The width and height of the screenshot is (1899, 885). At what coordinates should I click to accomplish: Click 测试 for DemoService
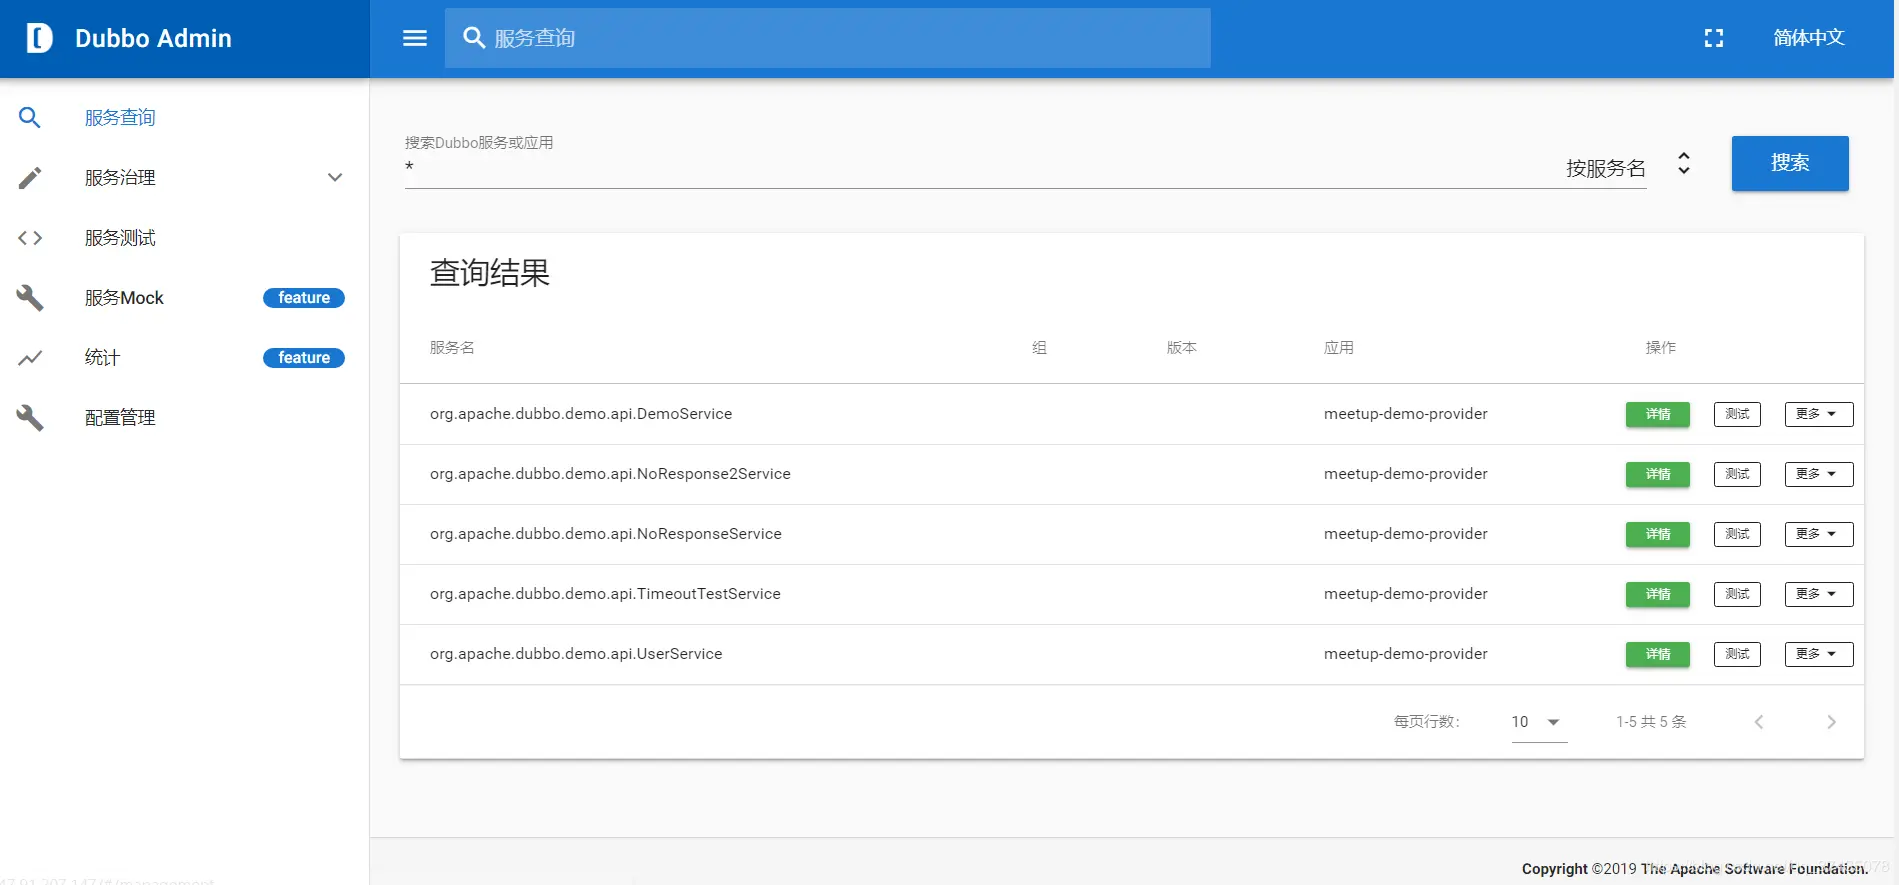pyautogui.click(x=1737, y=414)
